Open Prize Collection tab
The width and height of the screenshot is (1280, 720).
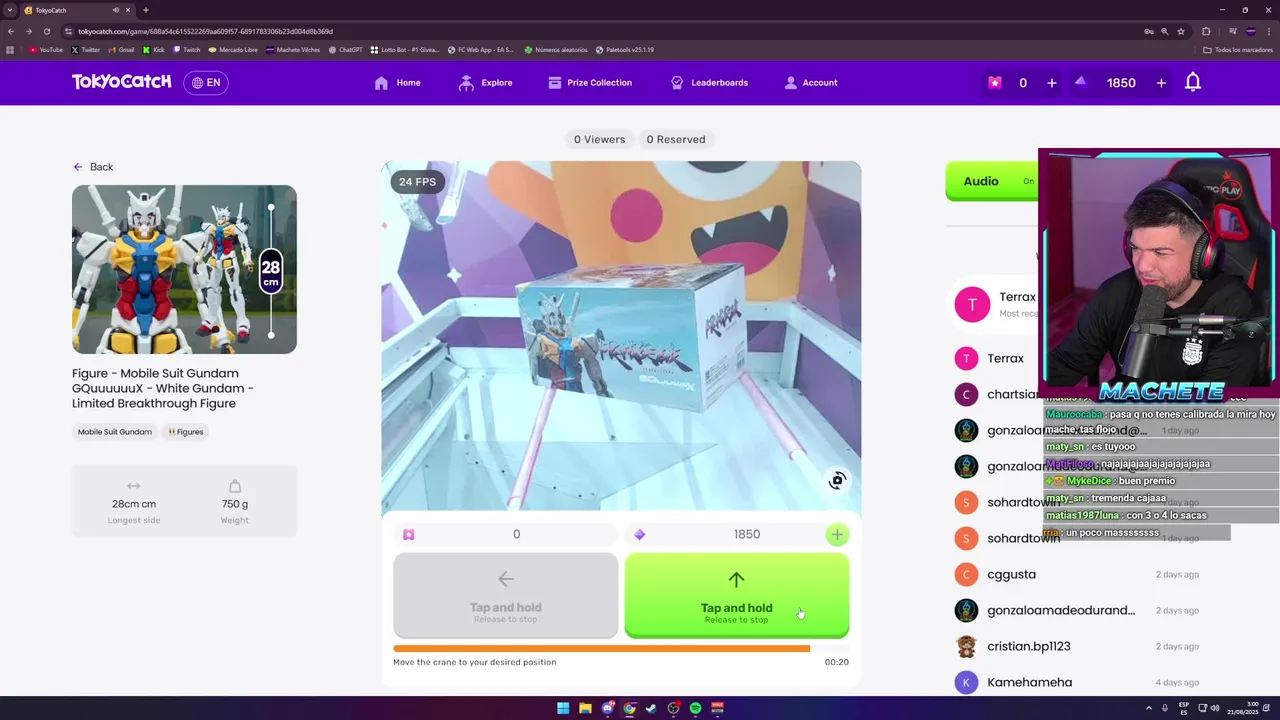(x=590, y=83)
